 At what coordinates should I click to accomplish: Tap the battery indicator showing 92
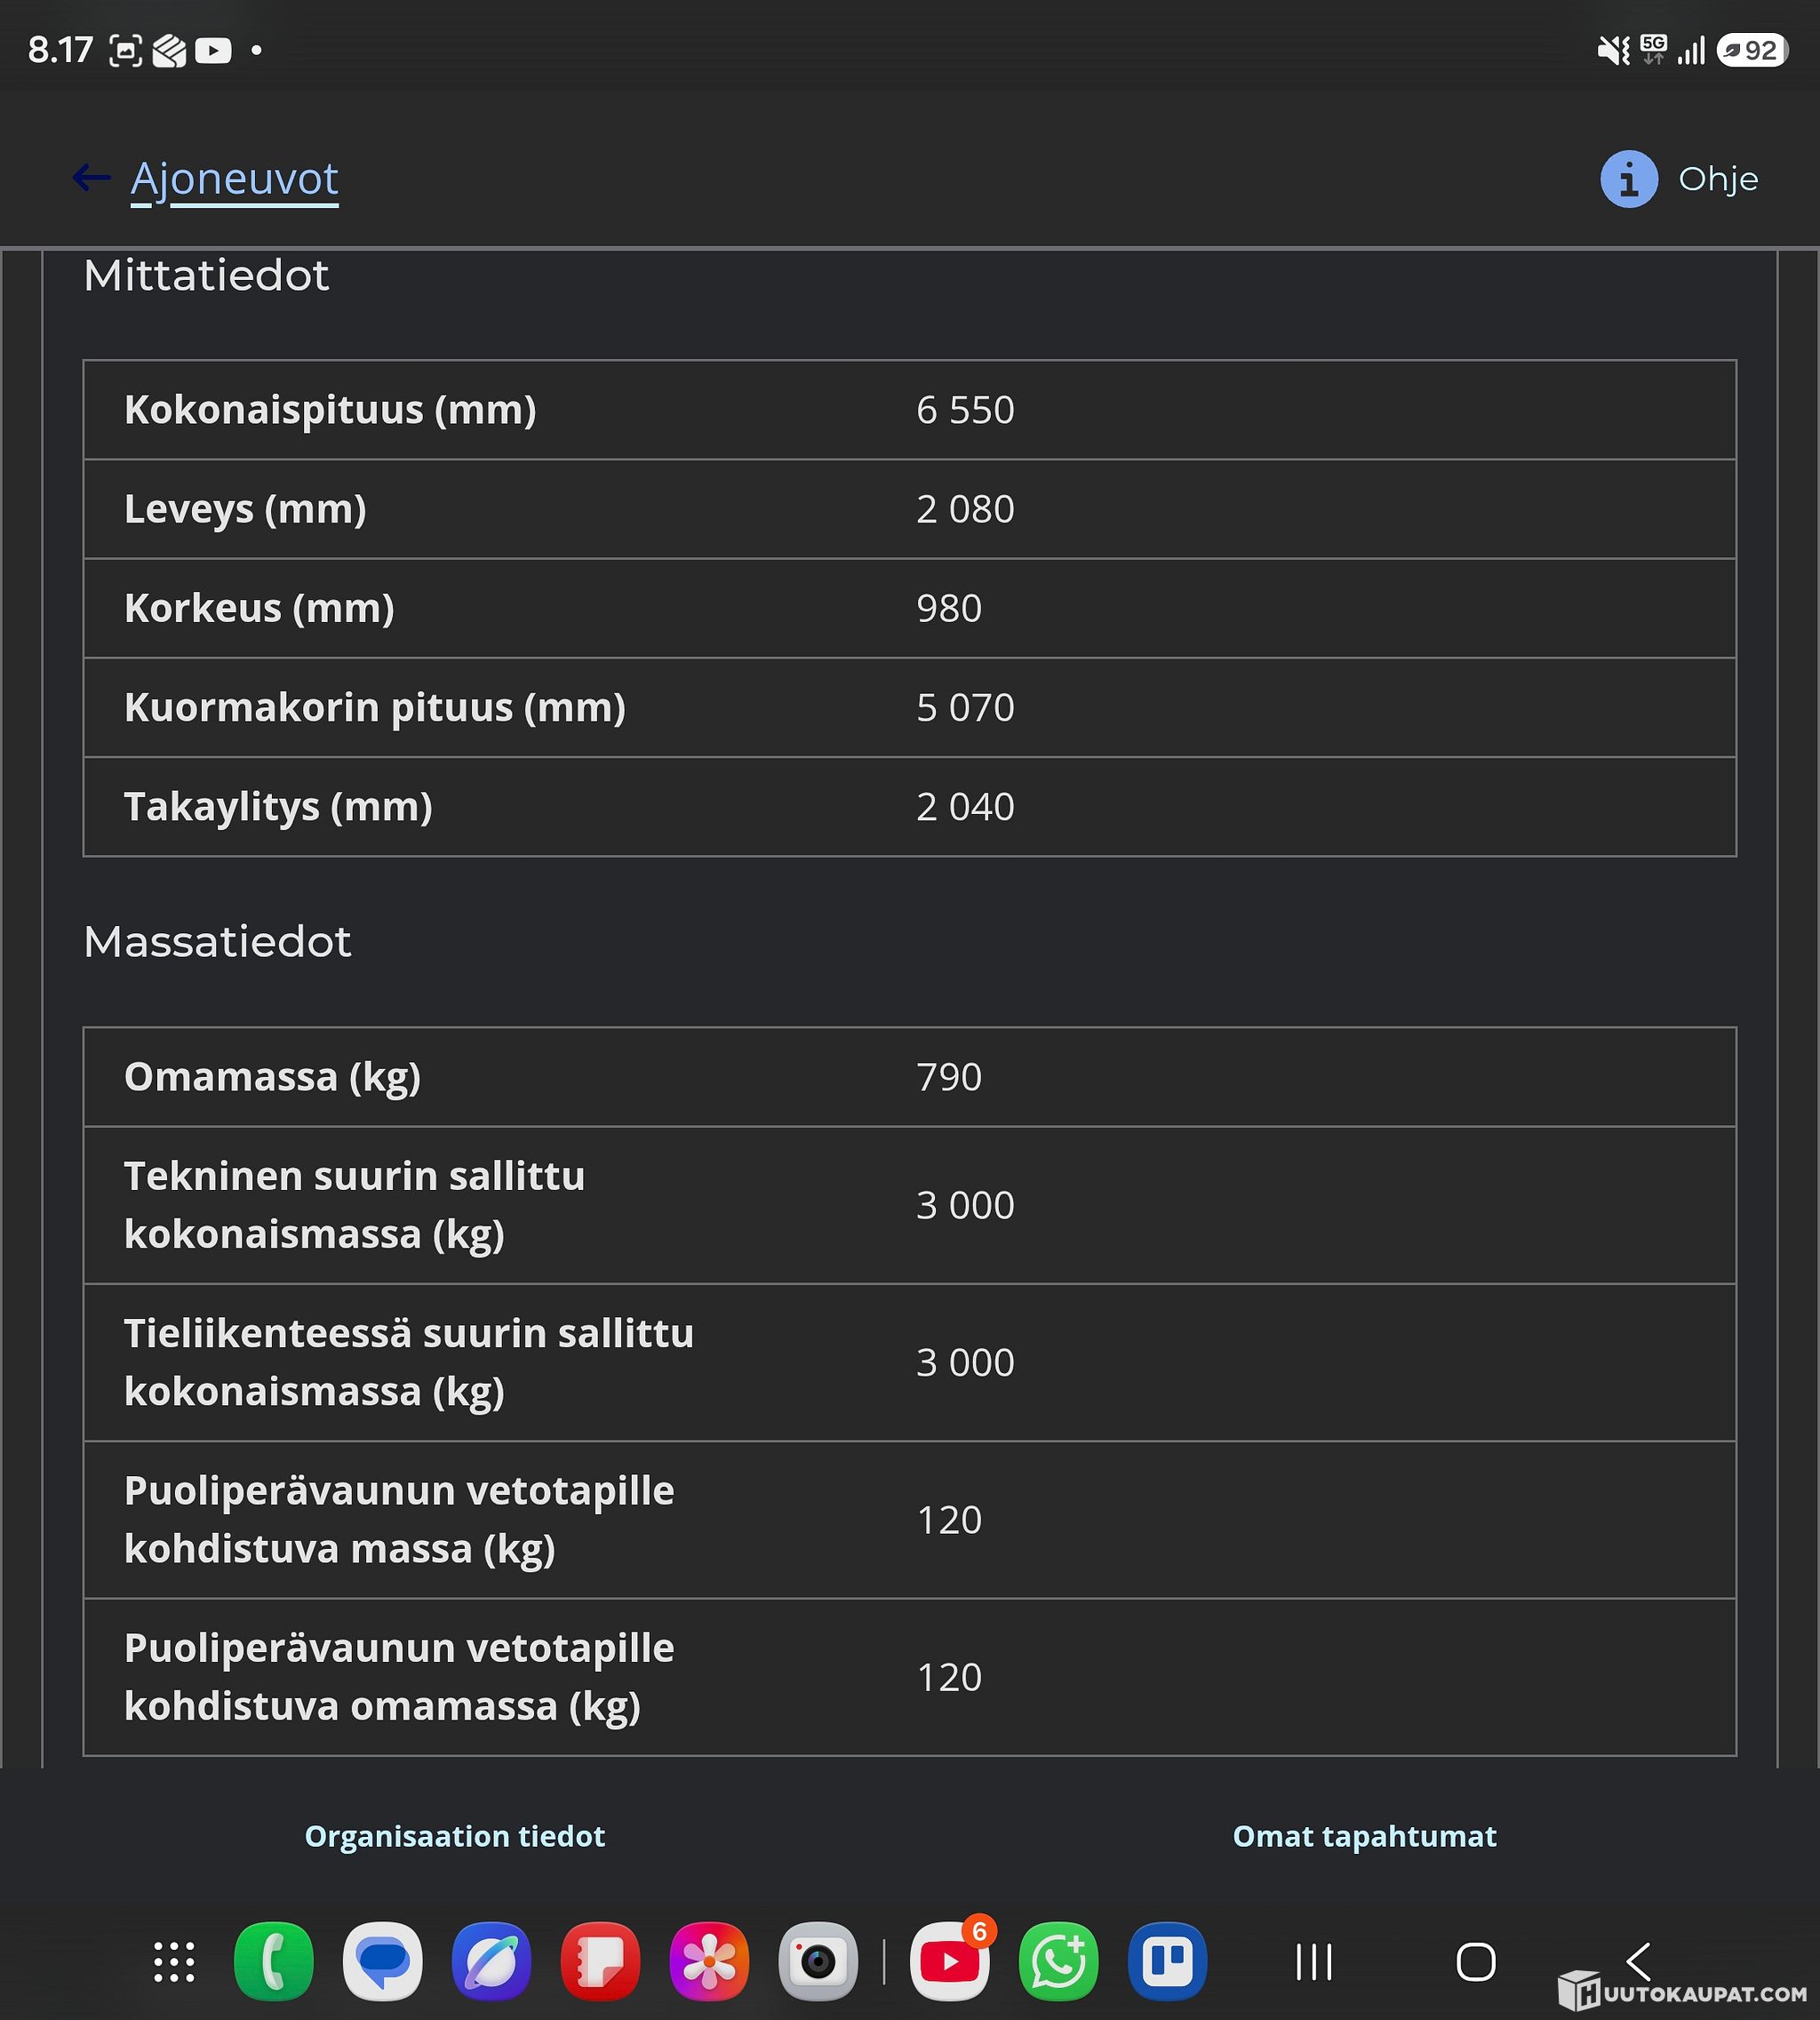1752,50
